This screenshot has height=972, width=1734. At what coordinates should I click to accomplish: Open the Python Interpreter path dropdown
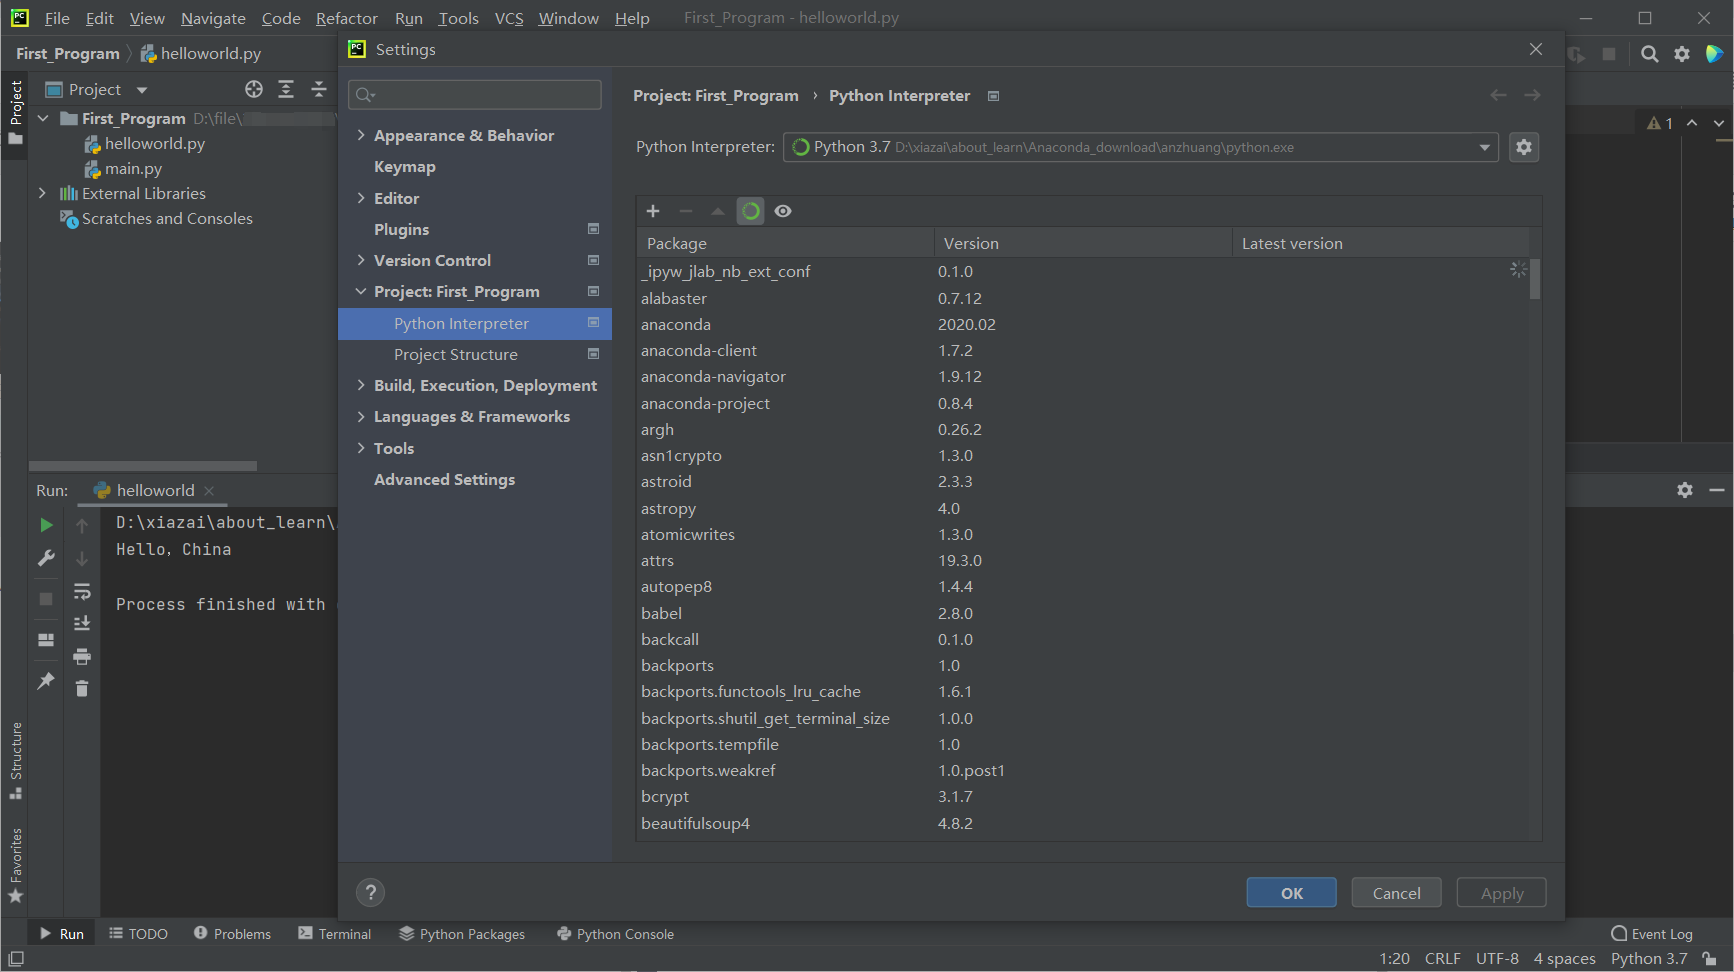pos(1140,147)
